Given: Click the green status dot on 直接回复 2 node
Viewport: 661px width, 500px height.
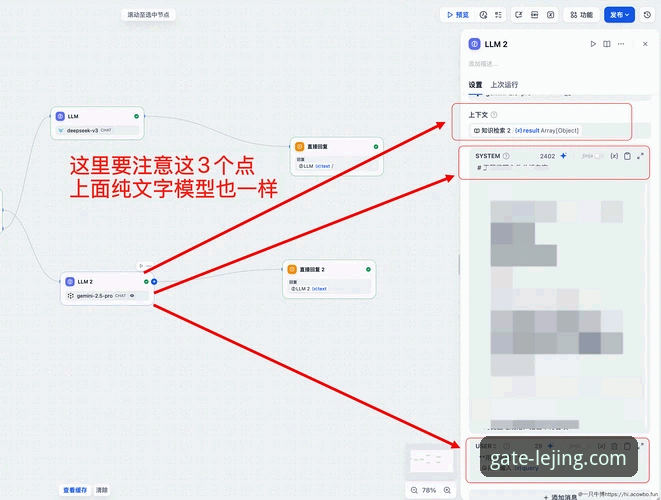Looking at the screenshot, I should coord(368,269).
